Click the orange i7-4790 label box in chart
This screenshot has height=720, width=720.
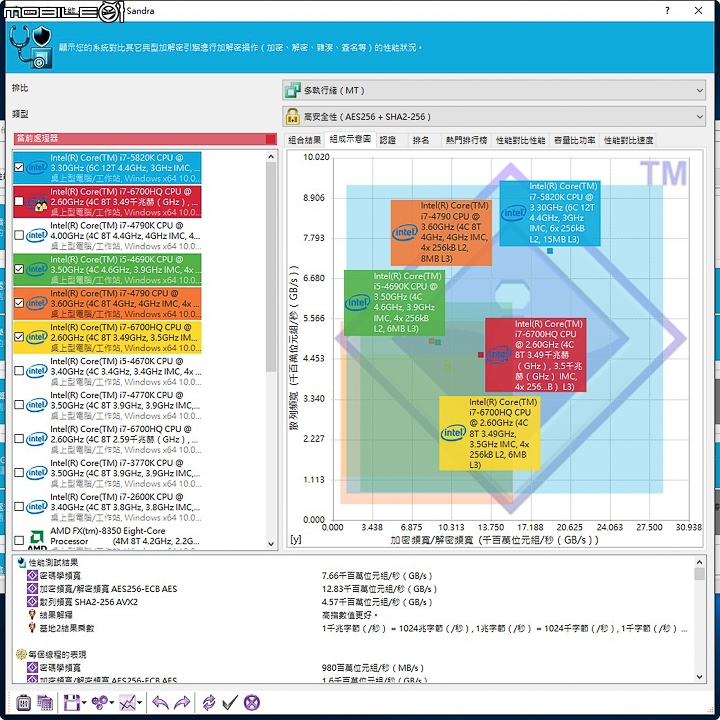pyautogui.click(x=441, y=232)
